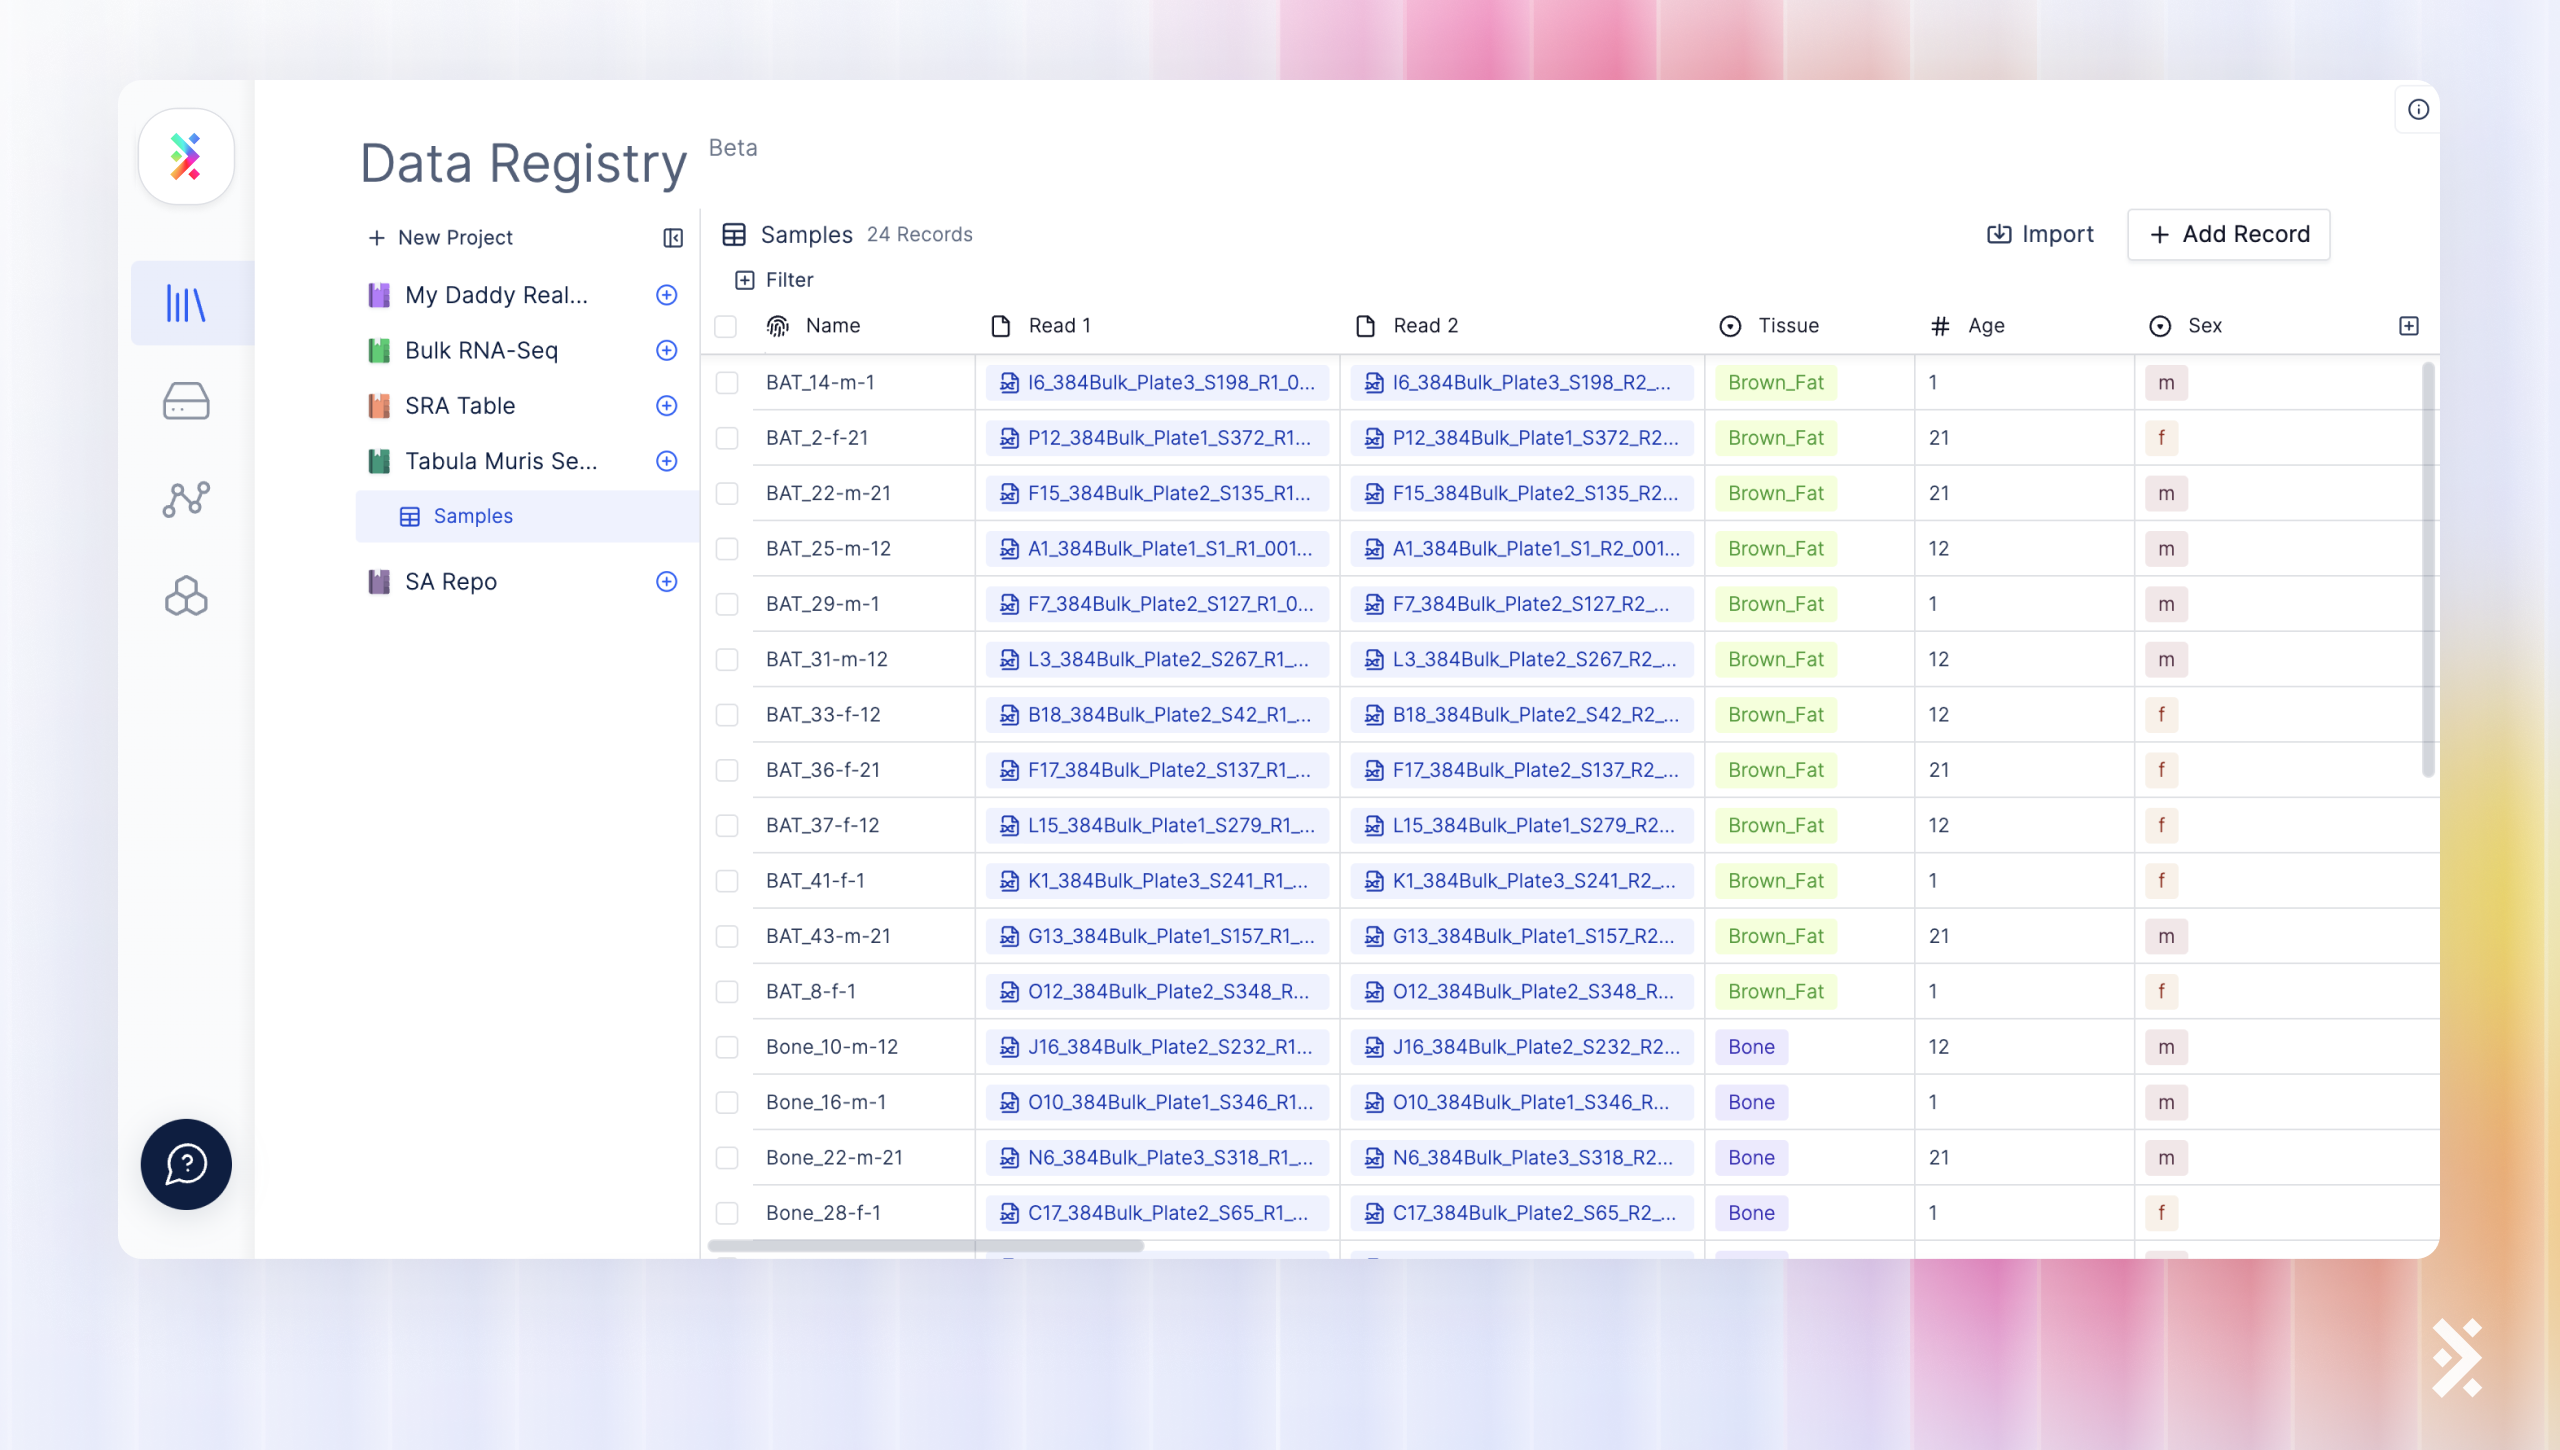Viewport: 2560px width, 1450px height.
Task: Expand the SRA Table project
Action: click(x=666, y=406)
